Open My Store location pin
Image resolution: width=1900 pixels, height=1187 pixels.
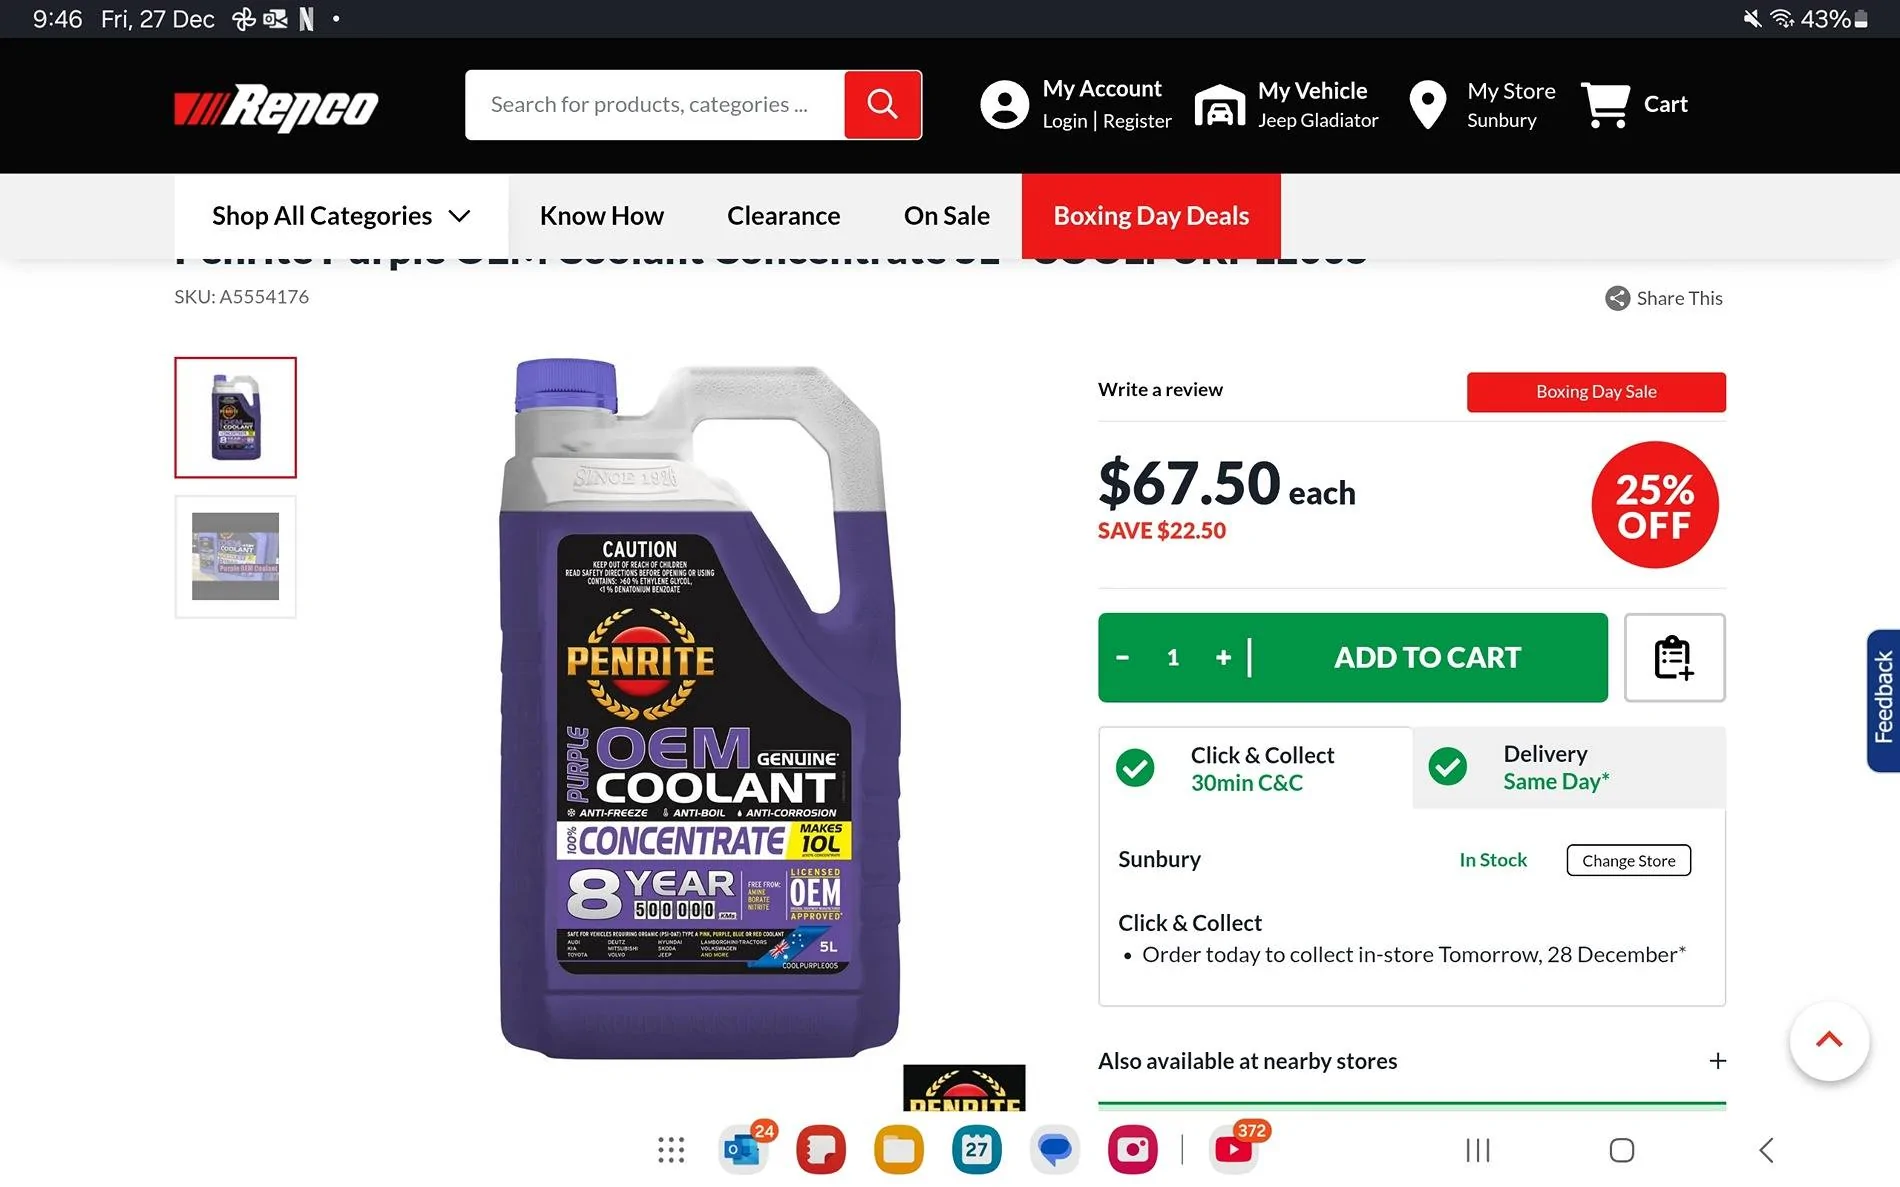point(1427,105)
